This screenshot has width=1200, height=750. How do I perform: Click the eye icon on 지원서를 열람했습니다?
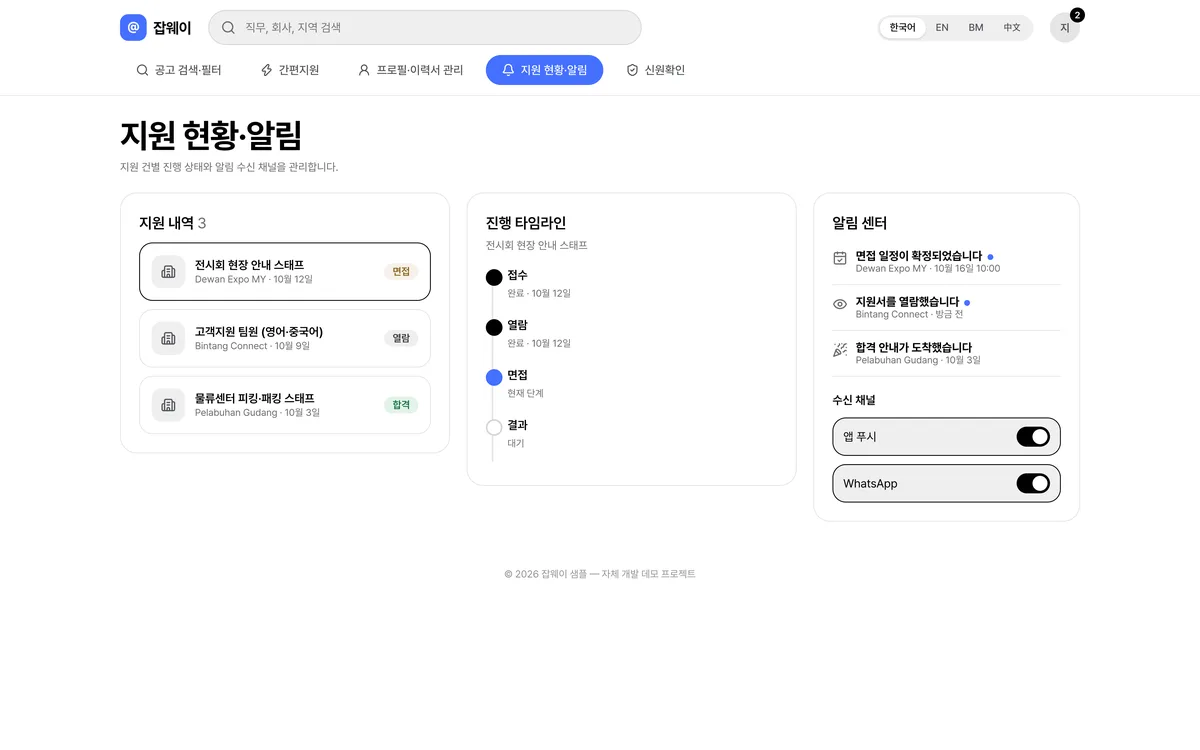[840, 304]
